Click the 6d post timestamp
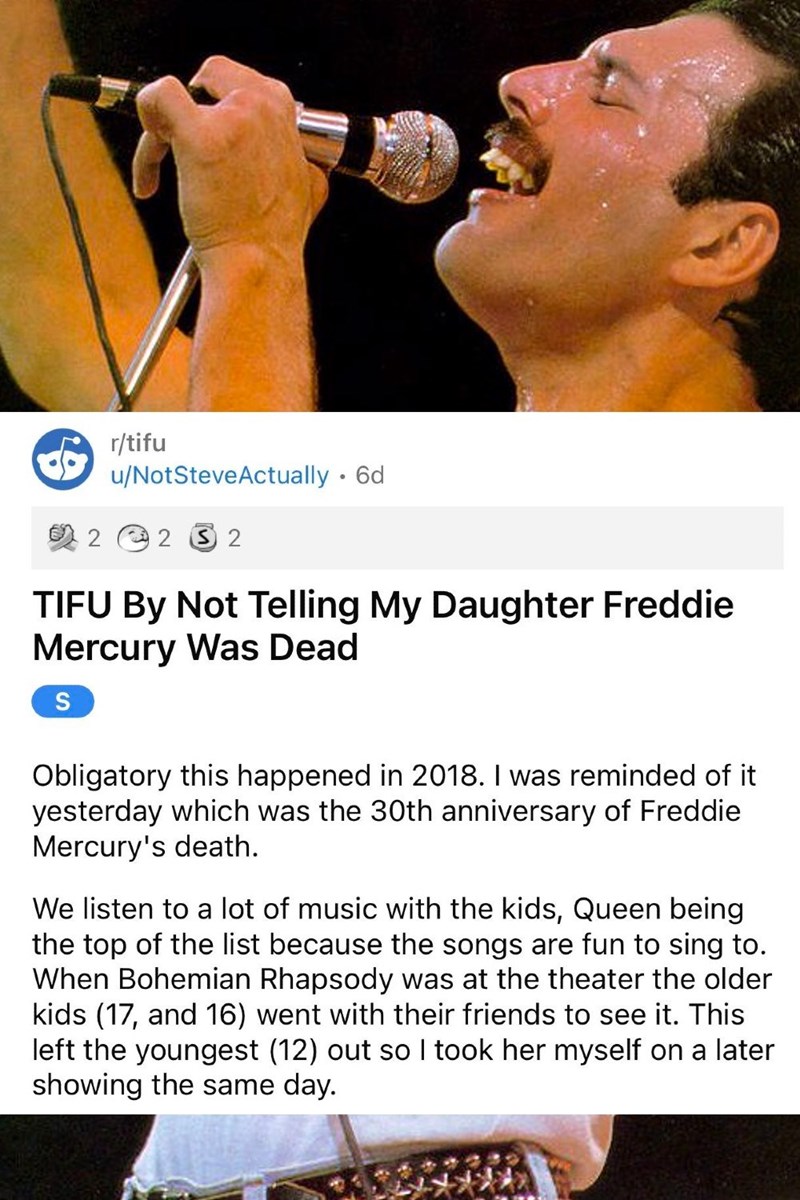The height and width of the screenshot is (1200, 800). click(x=368, y=476)
